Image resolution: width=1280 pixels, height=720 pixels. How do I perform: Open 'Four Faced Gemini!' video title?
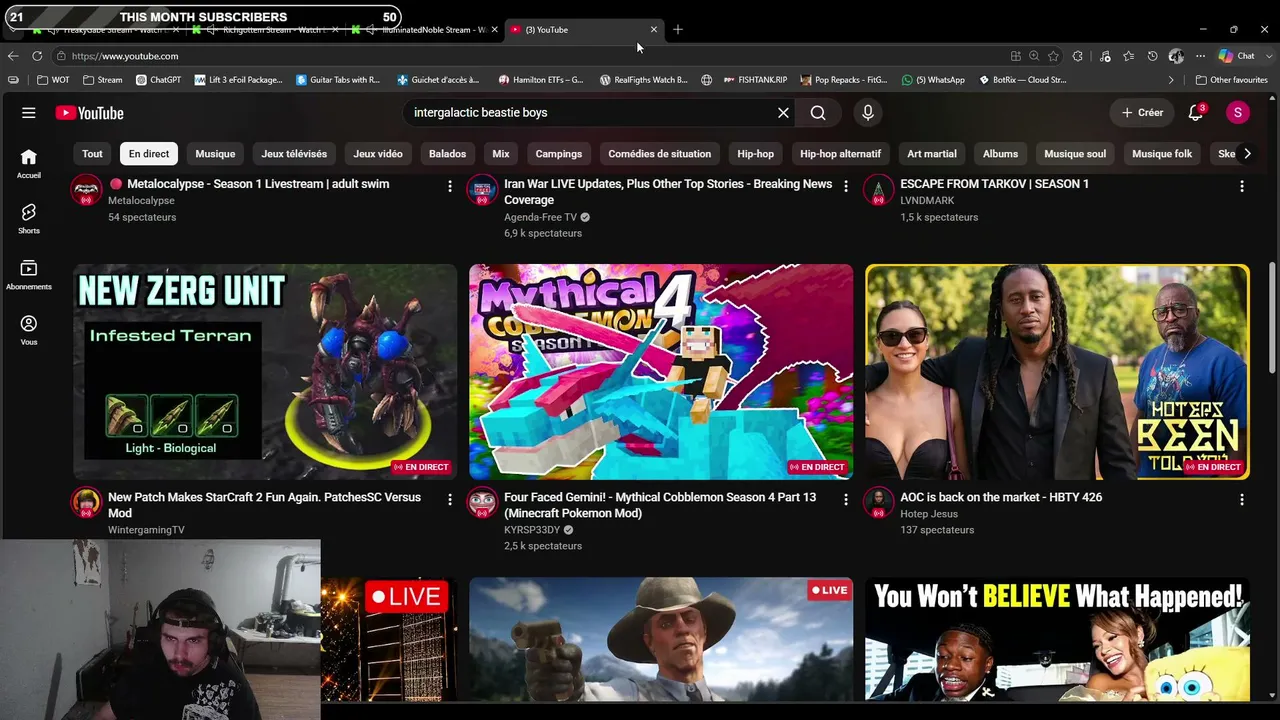660,505
